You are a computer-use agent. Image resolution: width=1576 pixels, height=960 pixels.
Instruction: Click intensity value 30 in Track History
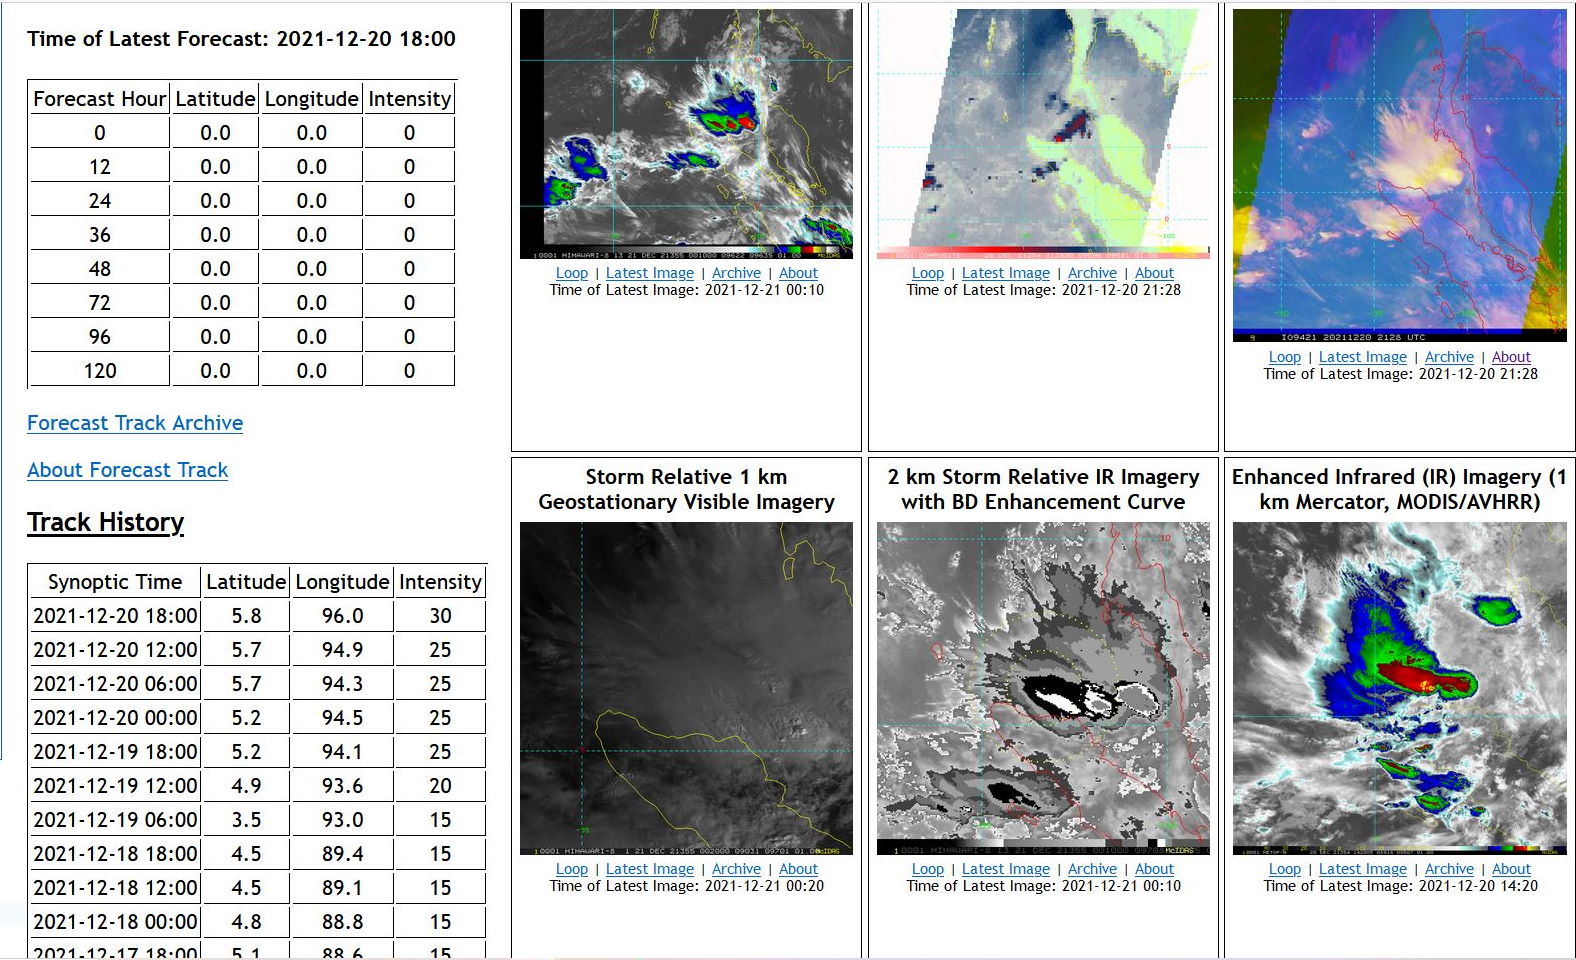click(440, 616)
